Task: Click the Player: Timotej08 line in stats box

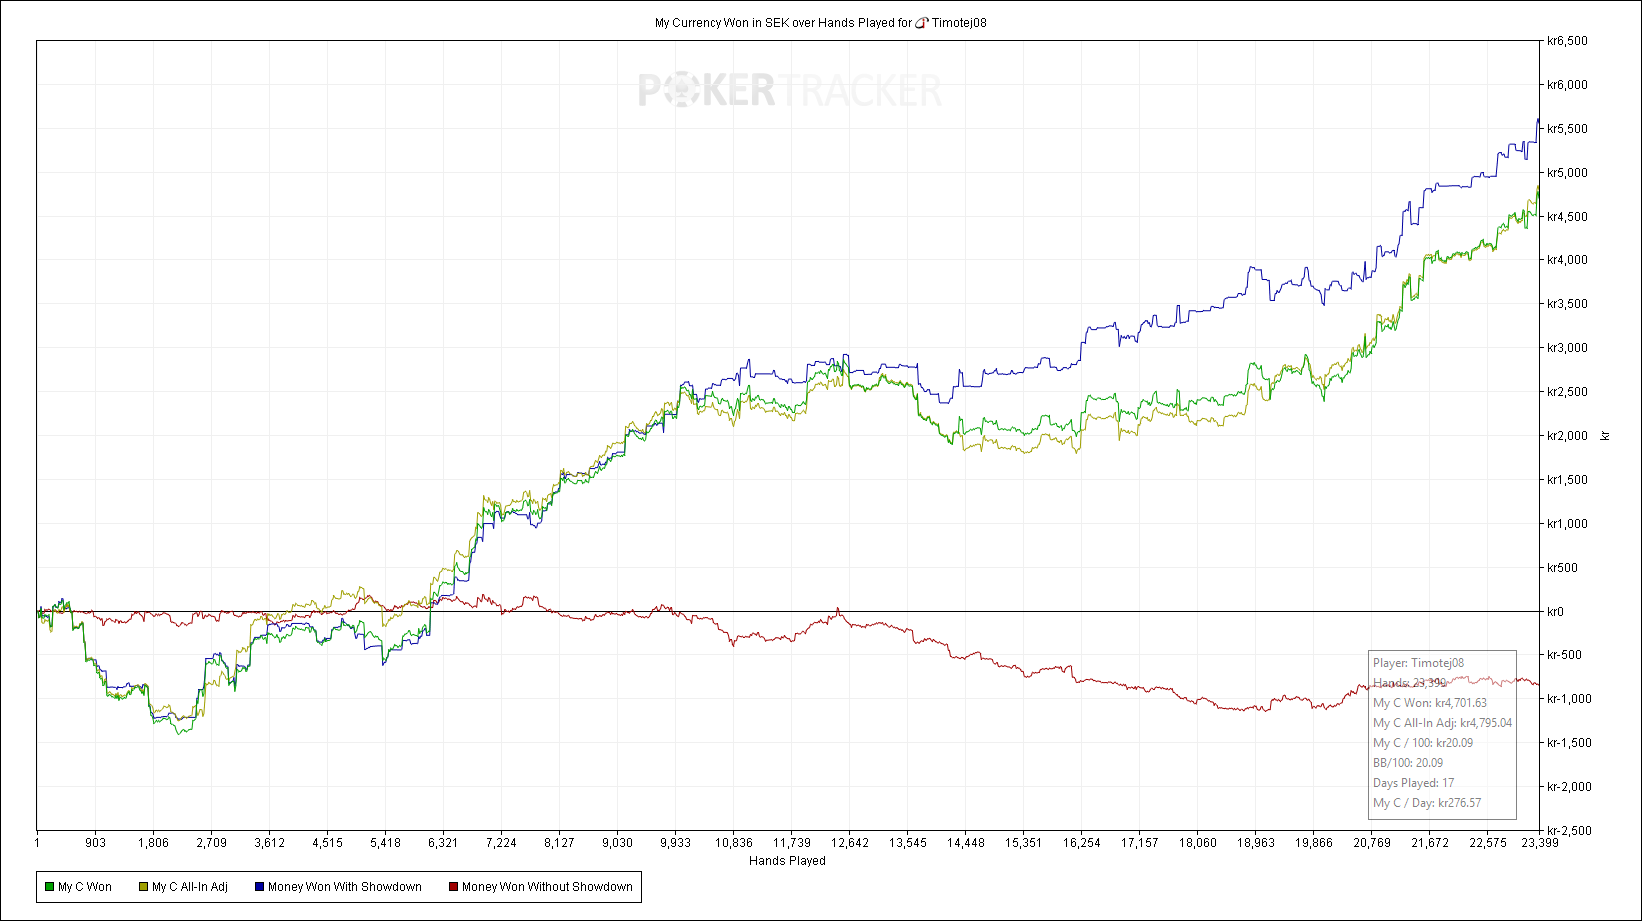Action: pos(1418,663)
